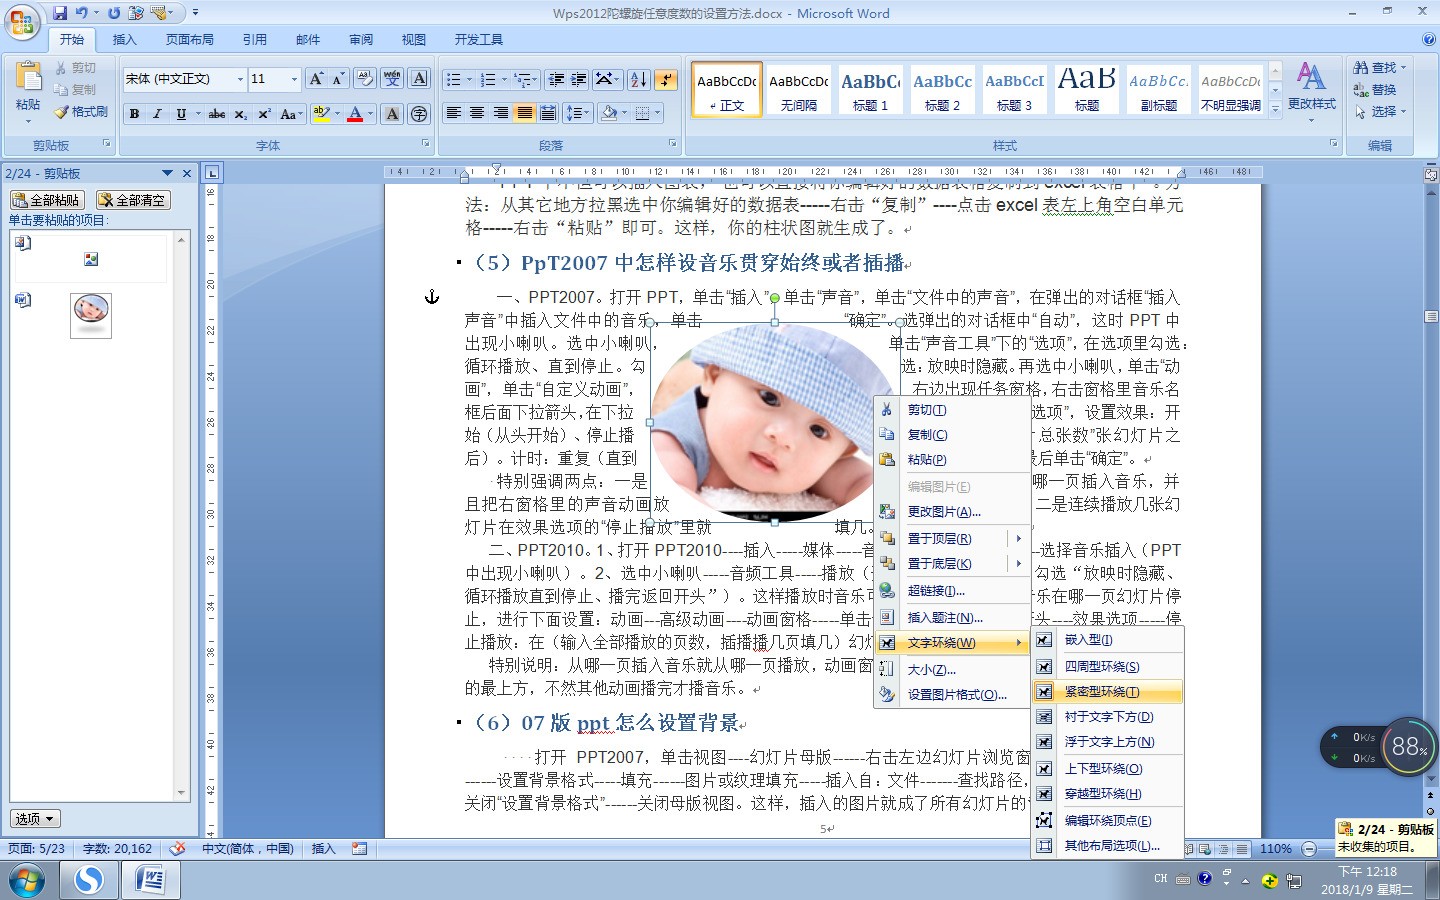Click the Paste icon in ribbon
The image size is (1440, 900).
28,77
